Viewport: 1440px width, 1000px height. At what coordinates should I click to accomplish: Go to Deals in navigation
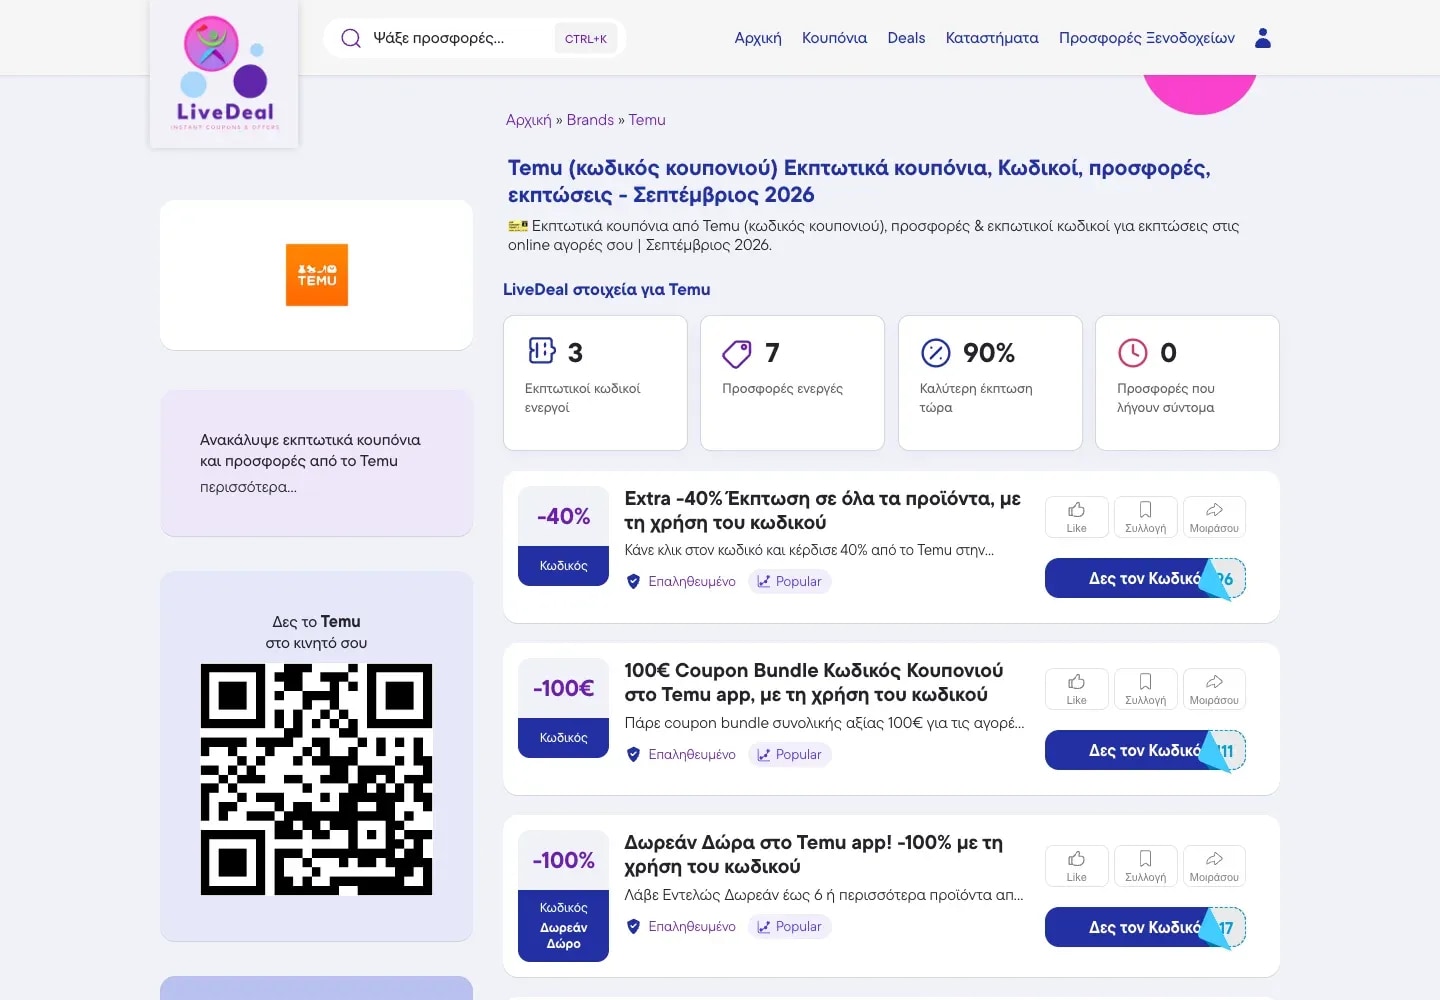pos(906,38)
